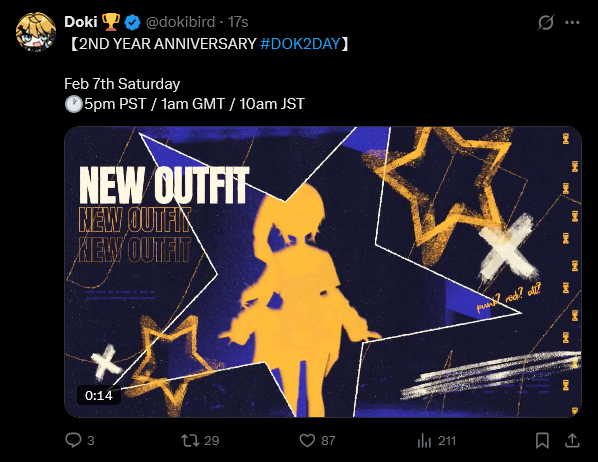Repost using the retweet arrows icon

click(x=190, y=441)
